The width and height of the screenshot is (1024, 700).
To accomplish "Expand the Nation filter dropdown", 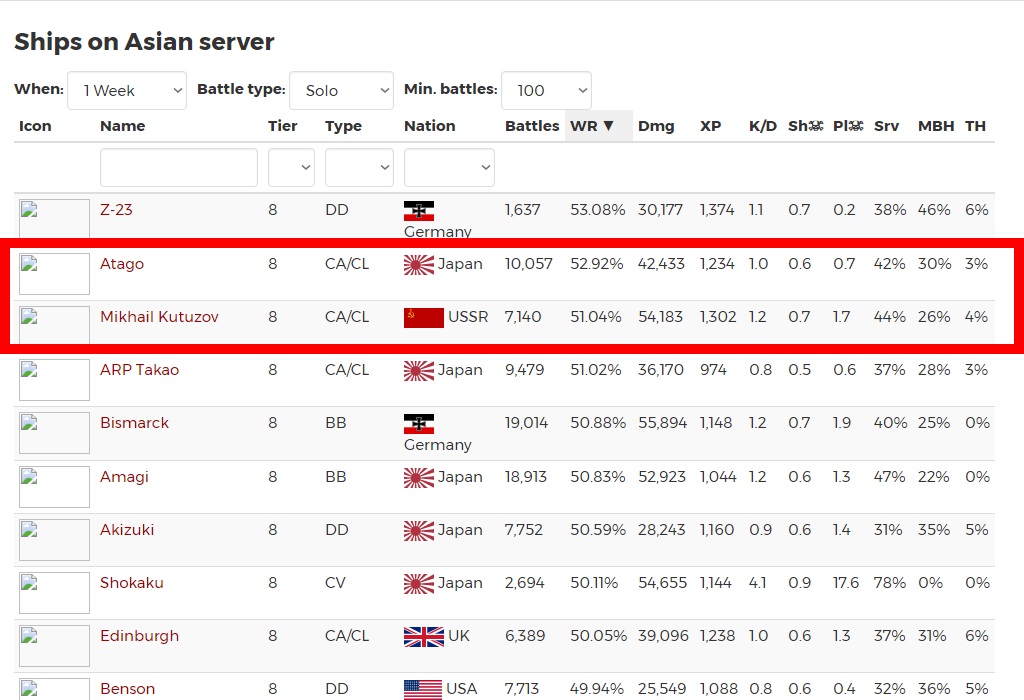I will pyautogui.click(x=449, y=167).
